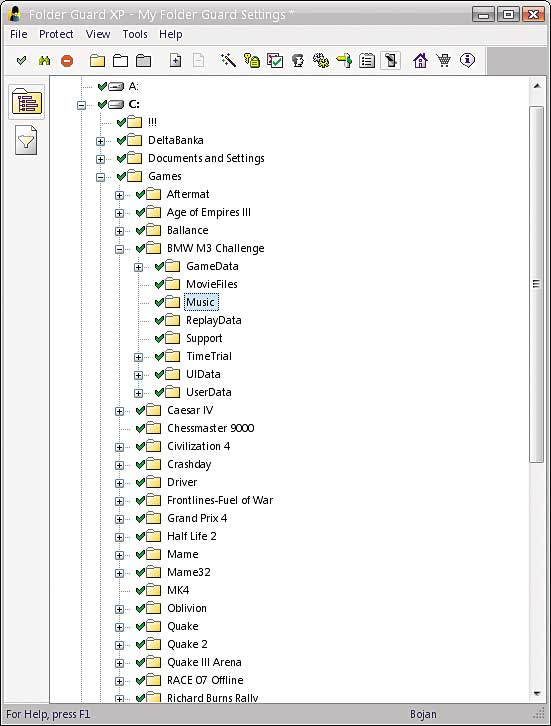This screenshot has height=726, width=551.
Task: Collapse the C: drive node
Action: click(x=81, y=105)
